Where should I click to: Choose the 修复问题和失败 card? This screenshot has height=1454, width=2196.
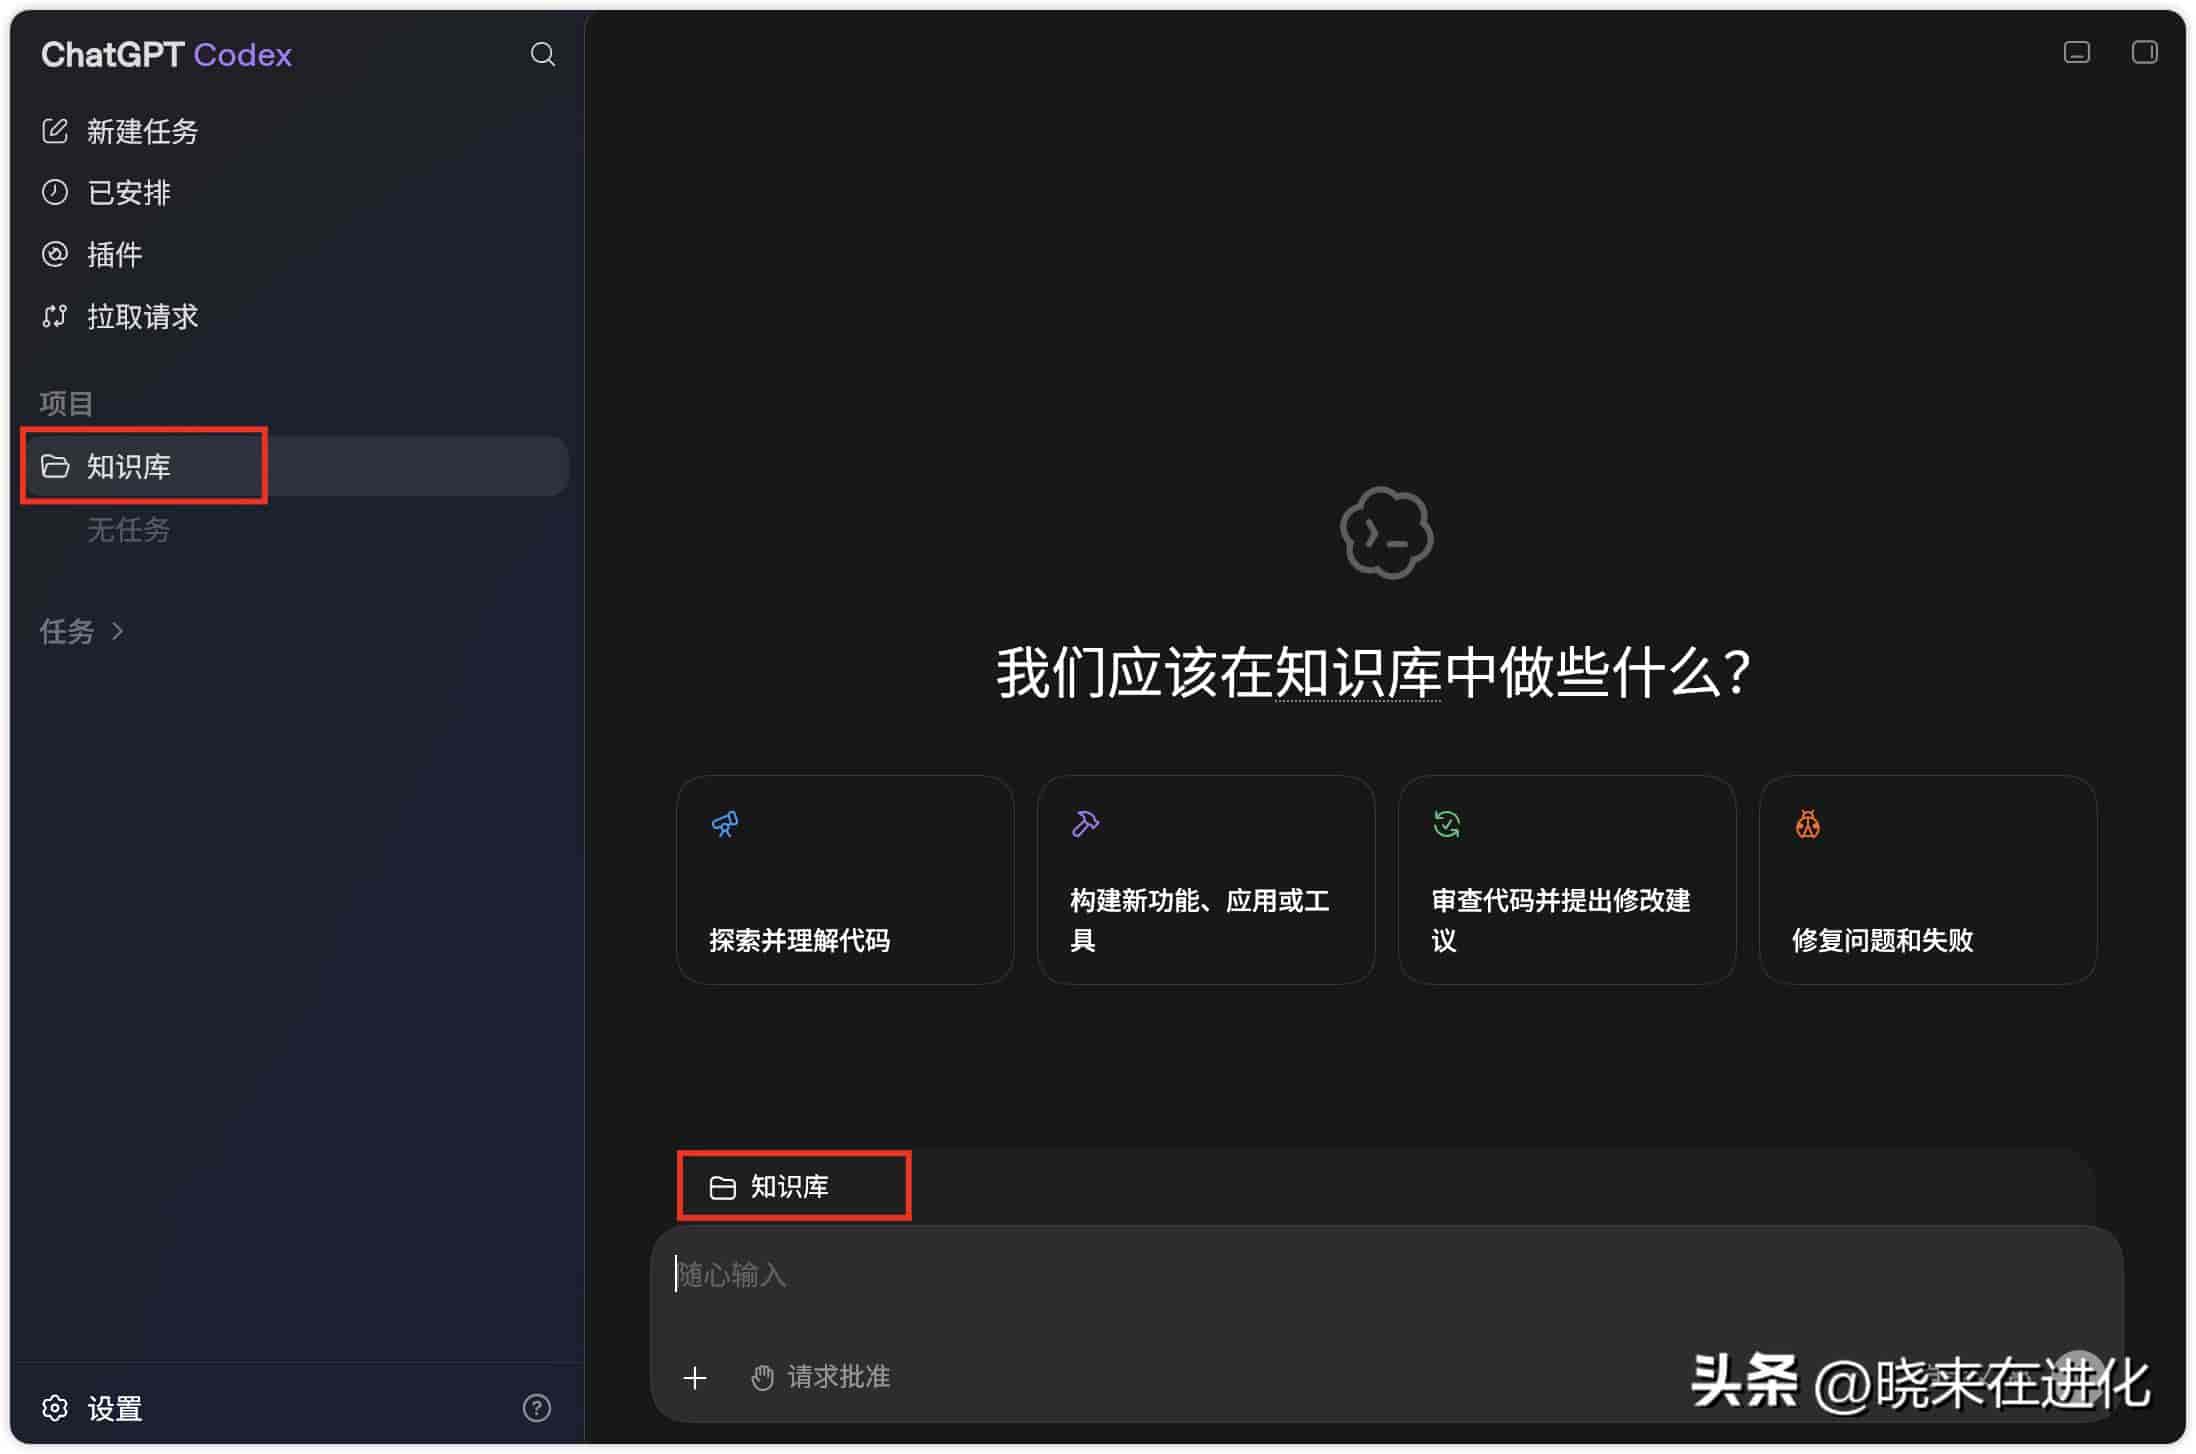pyautogui.click(x=1928, y=880)
